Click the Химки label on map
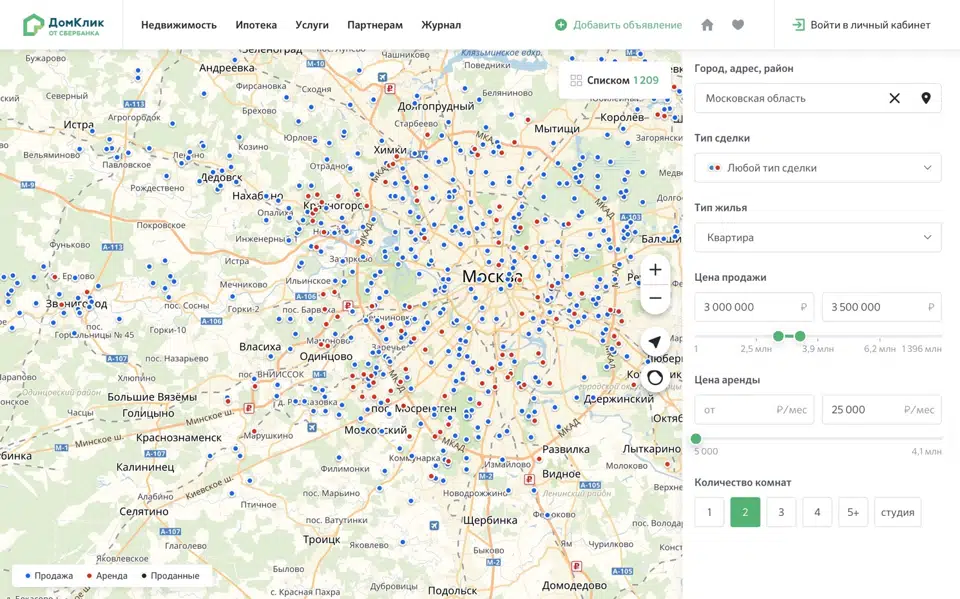This screenshot has width=960, height=599. tap(390, 149)
